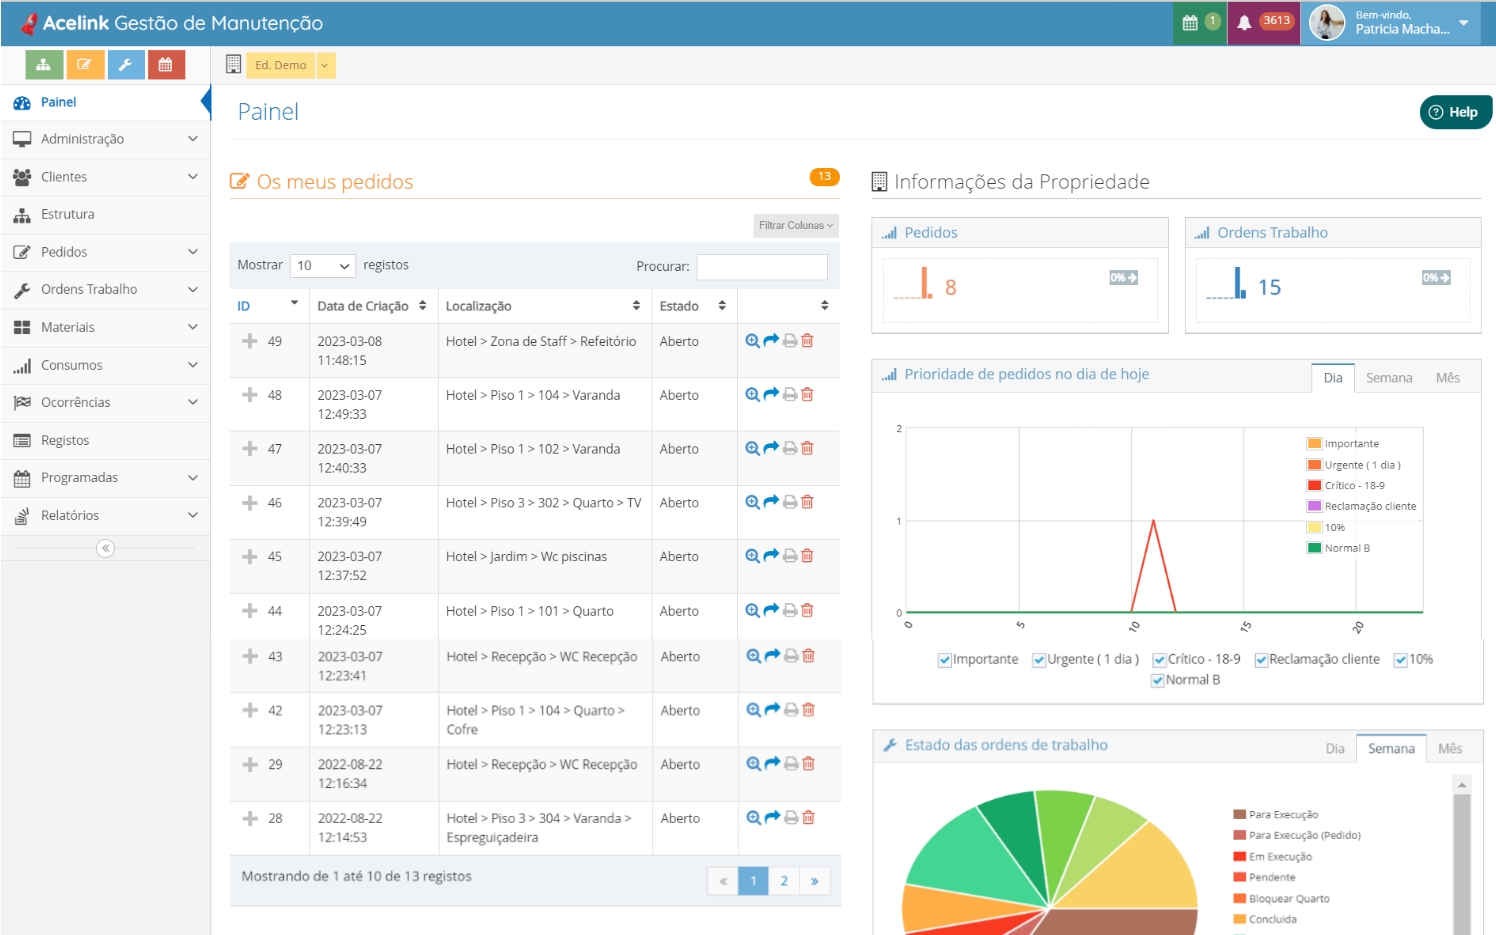Open the Mostrar records-per-page dropdown
The height and width of the screenshot is (935, 1496).
[322, 265]
